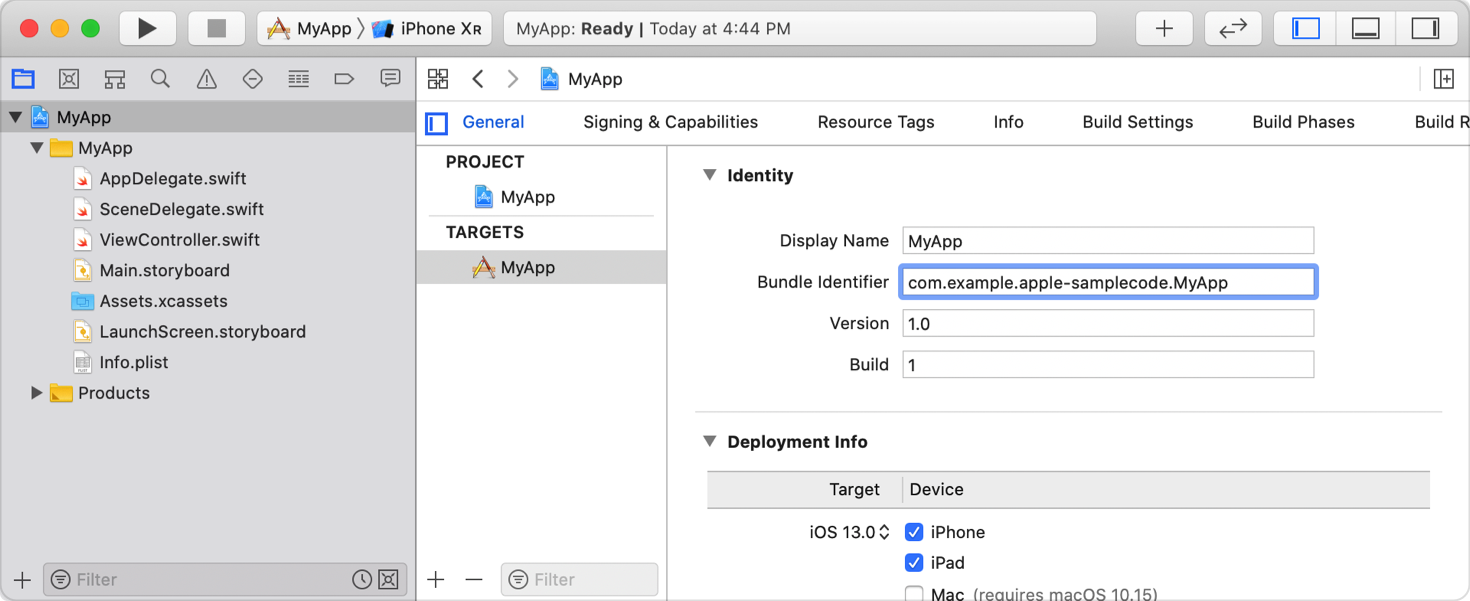Click the Build number field

coord(1108,365)
